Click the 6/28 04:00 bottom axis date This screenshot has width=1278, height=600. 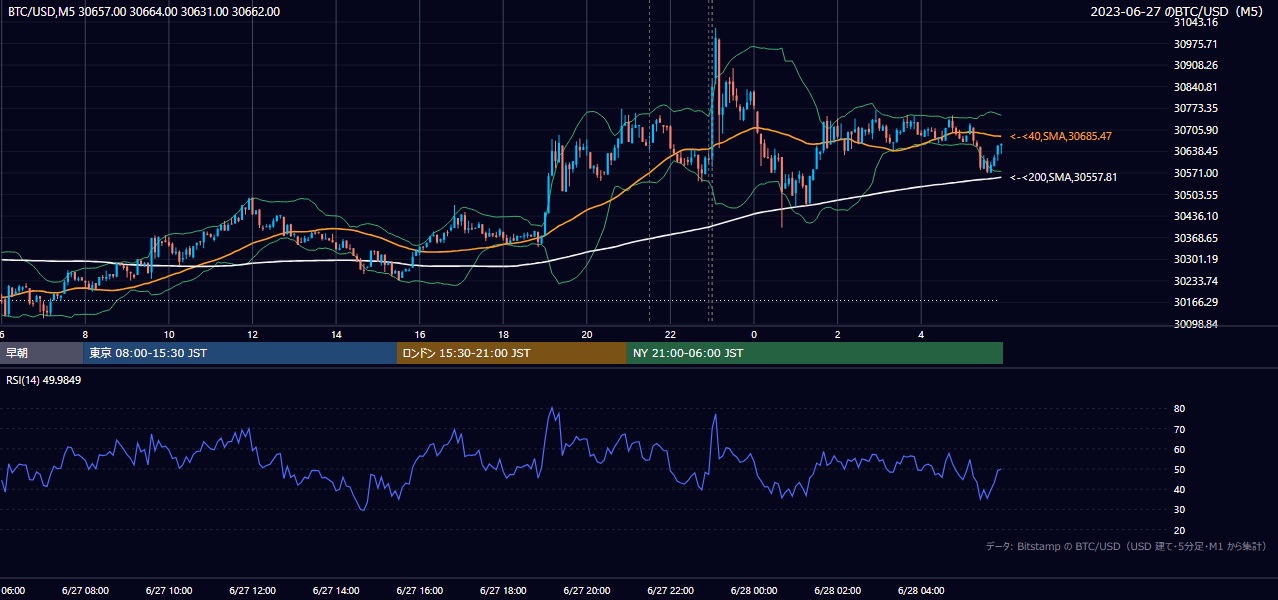pos(921,591)
